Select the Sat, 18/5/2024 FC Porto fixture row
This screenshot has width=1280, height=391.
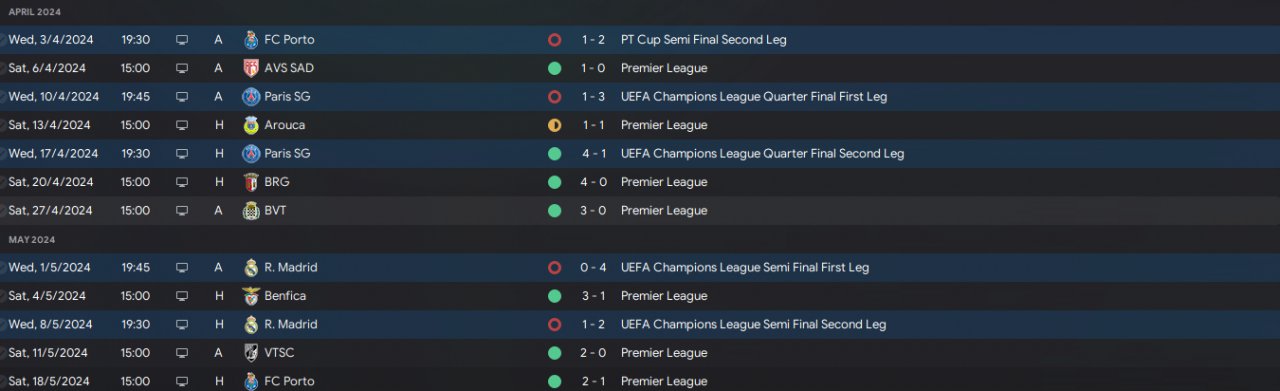[x=640, y=381]
